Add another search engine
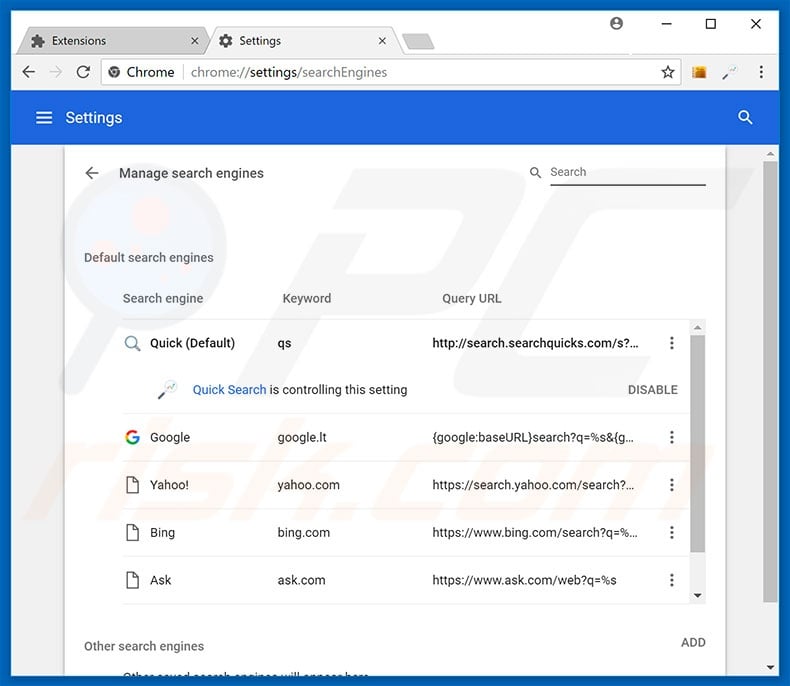This screenshot has width=790, height=686. (693, 643)
